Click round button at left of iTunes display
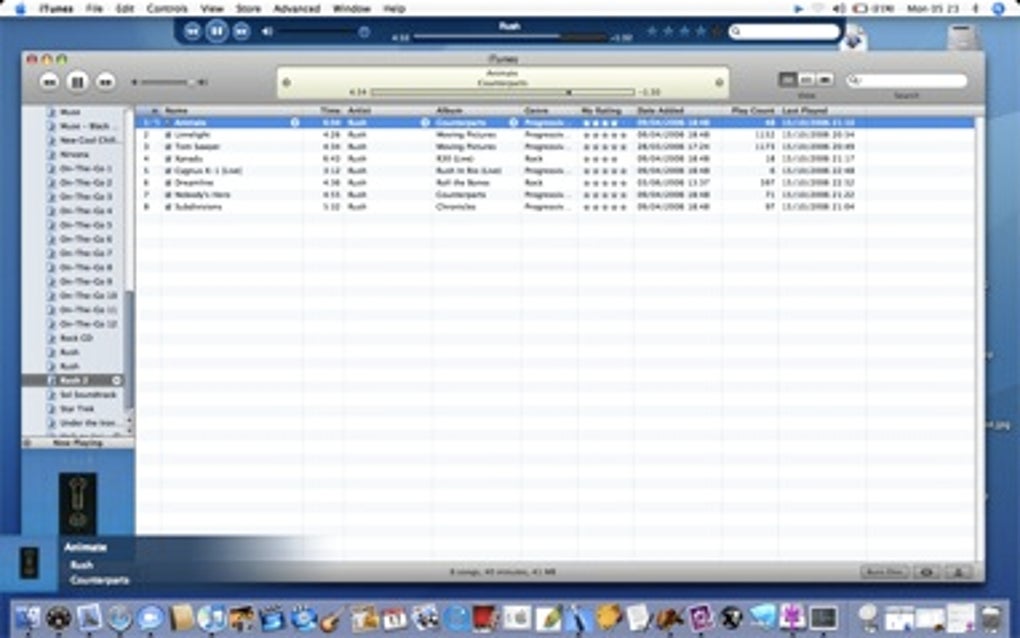The image size is (1020, 638). (286, 83)
